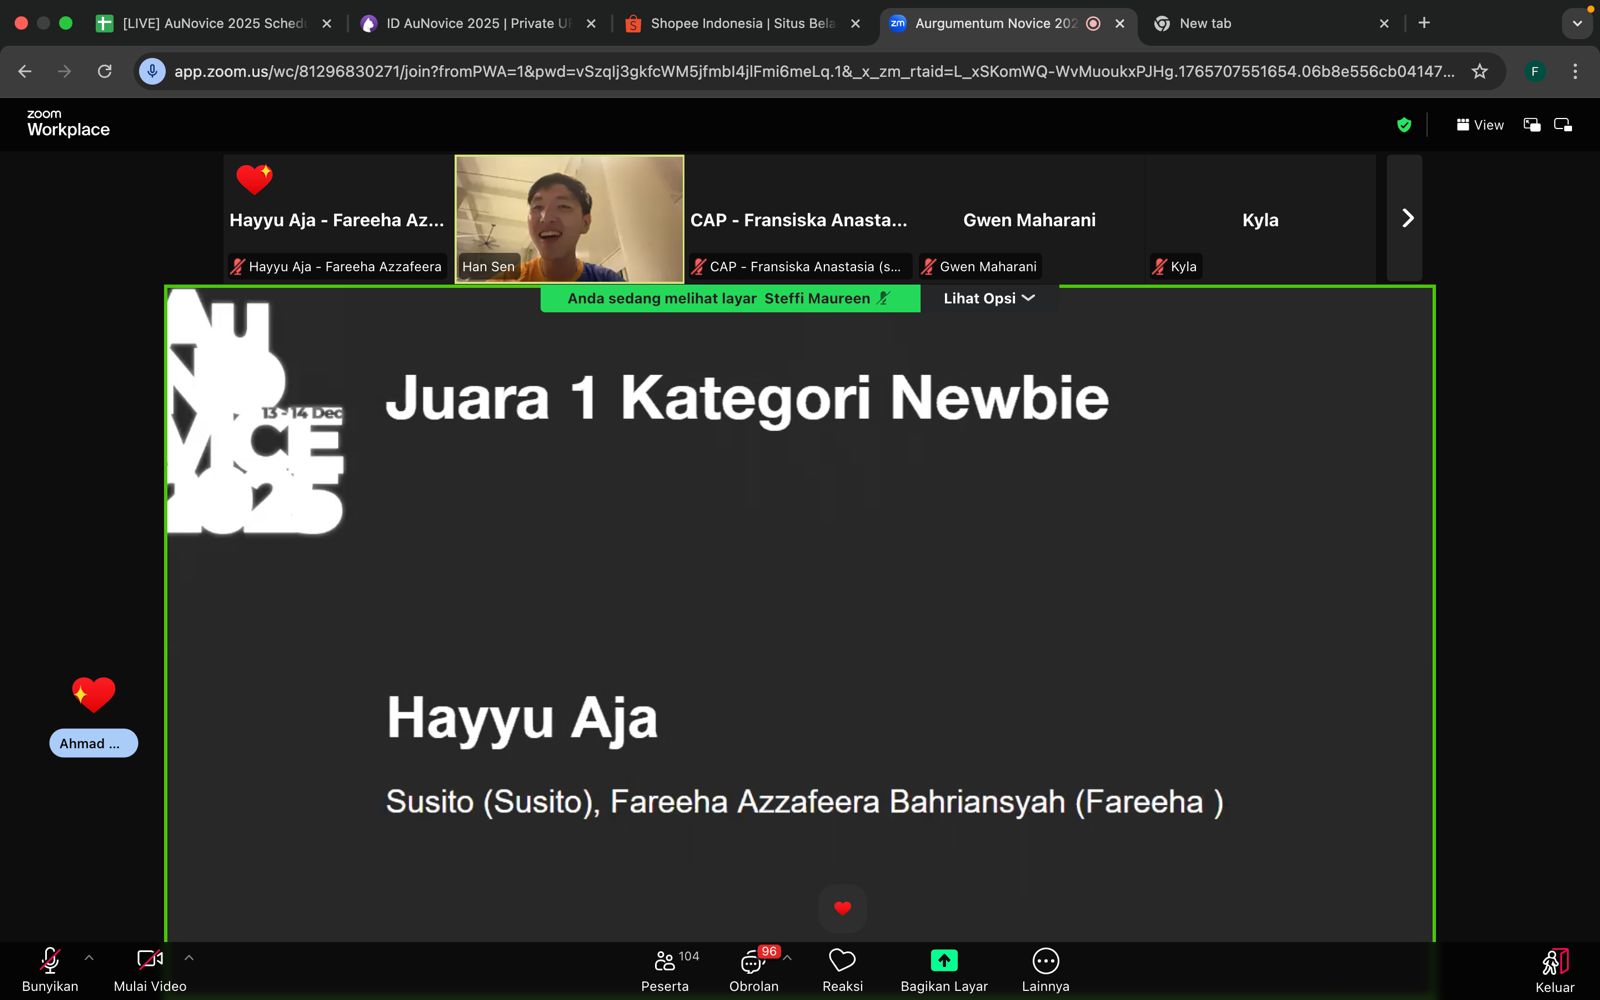The width and height of the screenshot is (1600, 1000).
Task: Show next participants with right arrow
Action: 1407,218
